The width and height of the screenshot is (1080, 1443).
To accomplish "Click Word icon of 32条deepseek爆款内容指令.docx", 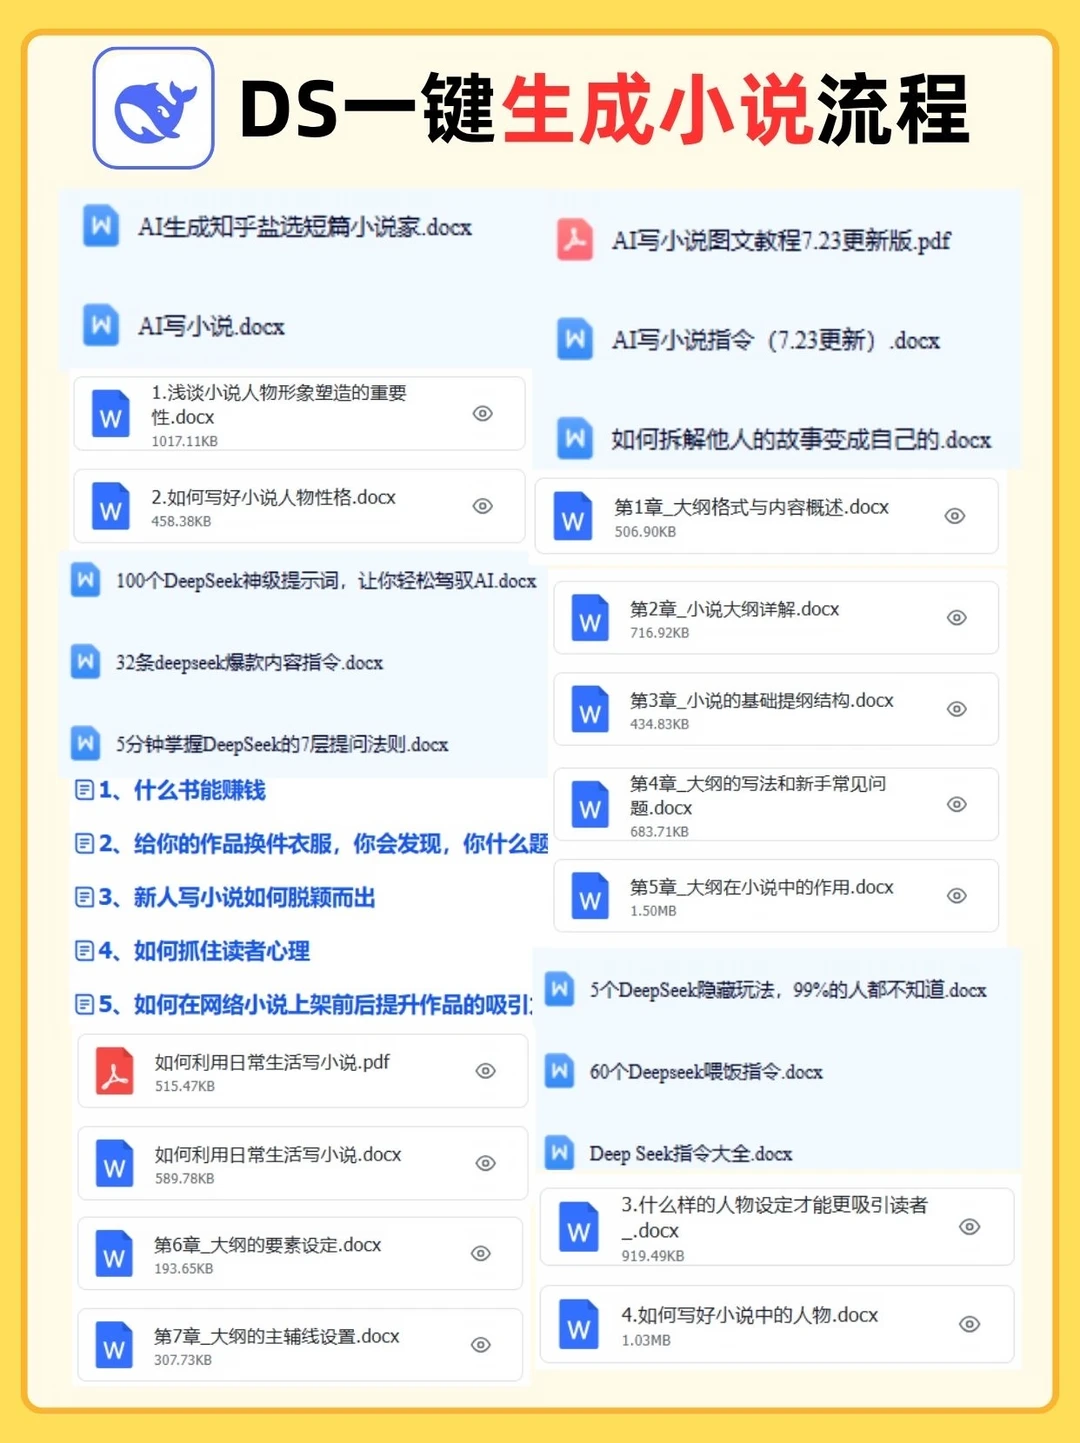I will [85, 662].
